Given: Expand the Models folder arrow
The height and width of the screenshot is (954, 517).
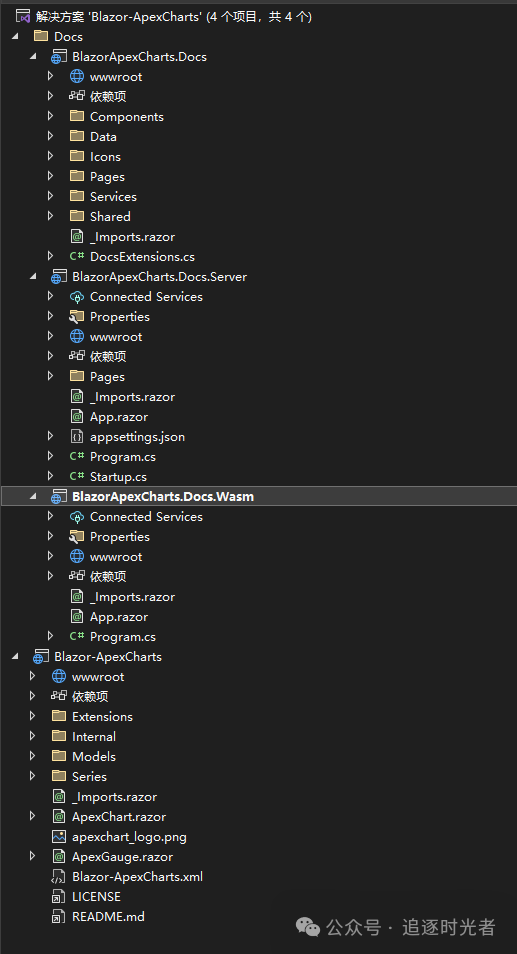Looking at the screenshot, I should [33, 756].
